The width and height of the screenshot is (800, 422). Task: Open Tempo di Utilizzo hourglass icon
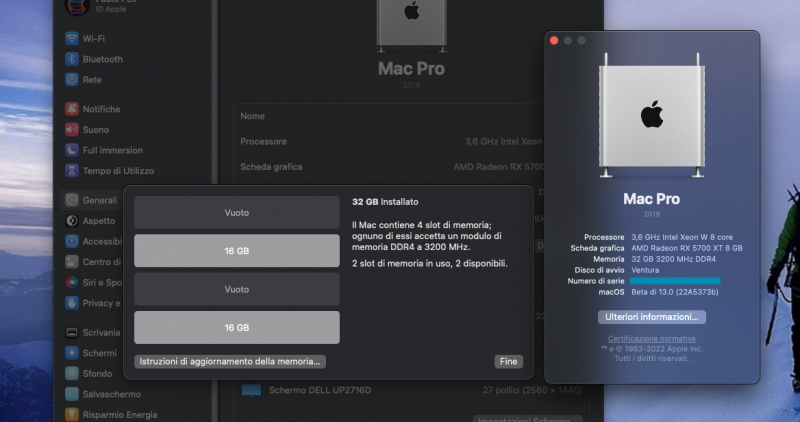(72, 170)
